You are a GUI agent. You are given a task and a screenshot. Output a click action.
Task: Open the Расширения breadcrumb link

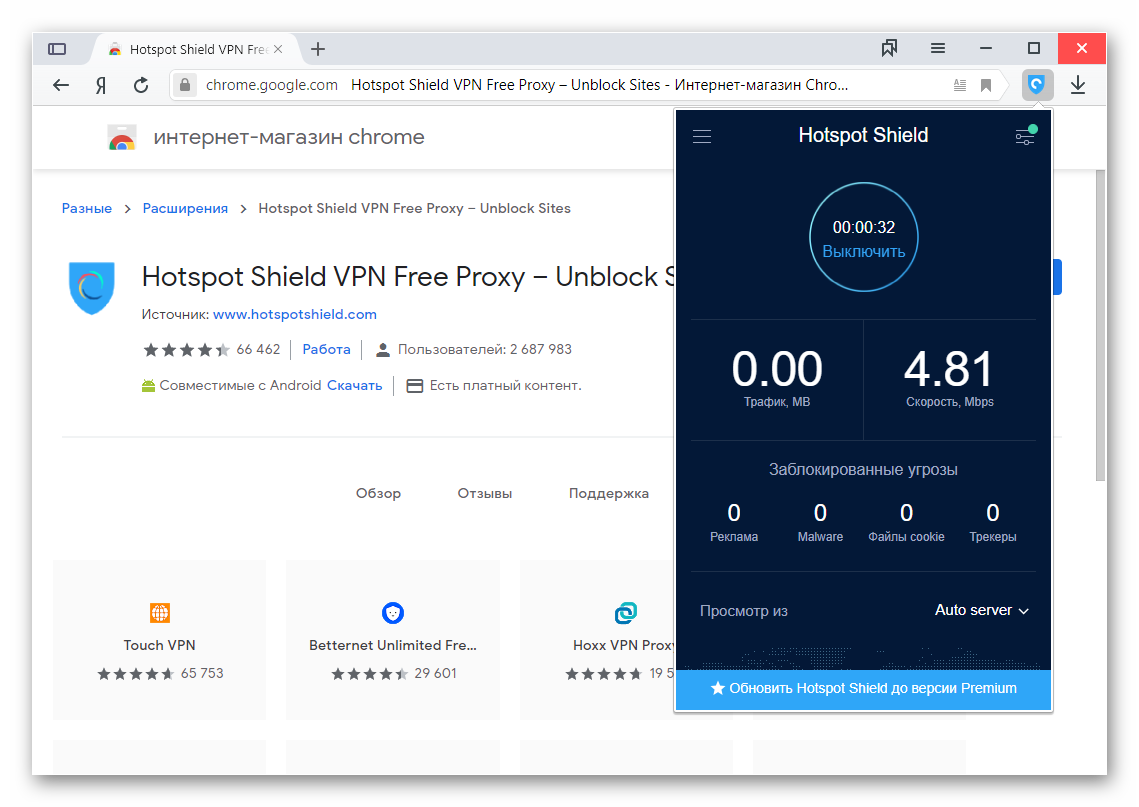[185, 208]
